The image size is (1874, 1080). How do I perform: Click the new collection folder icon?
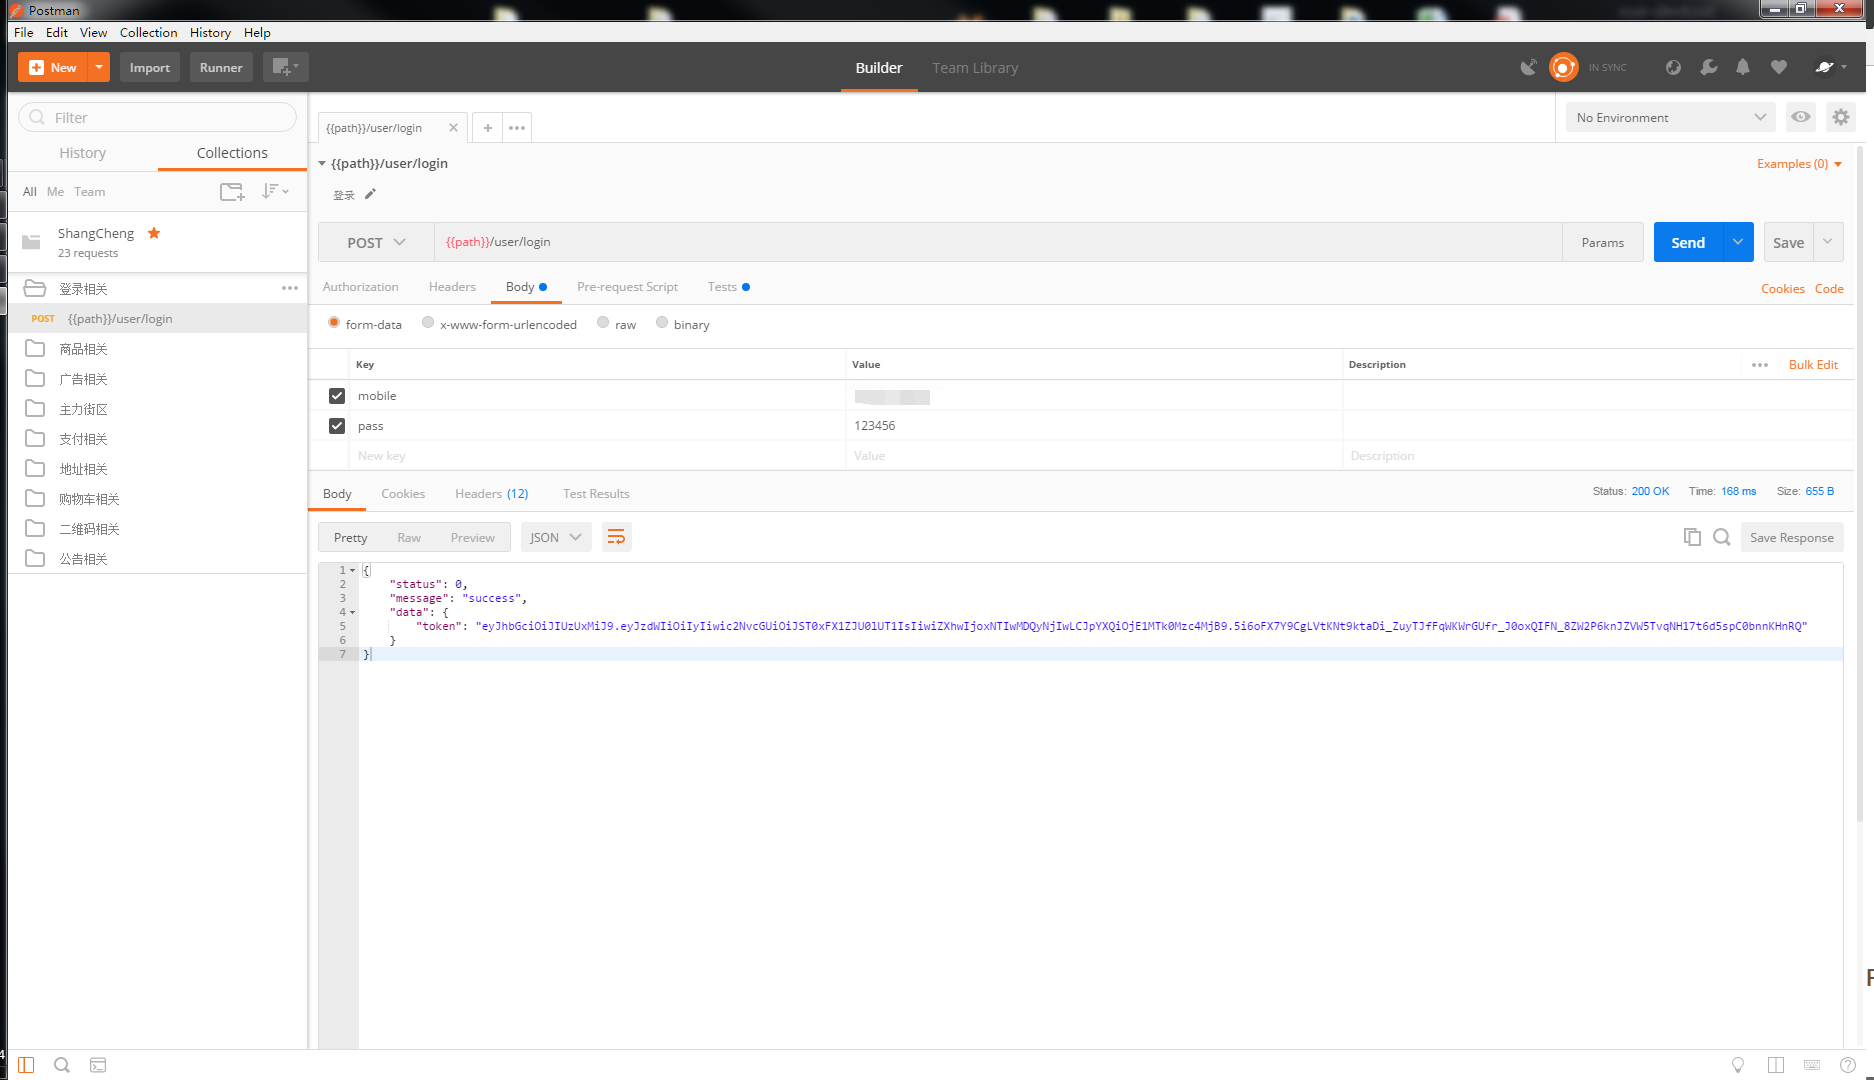(x=232, y=192)
